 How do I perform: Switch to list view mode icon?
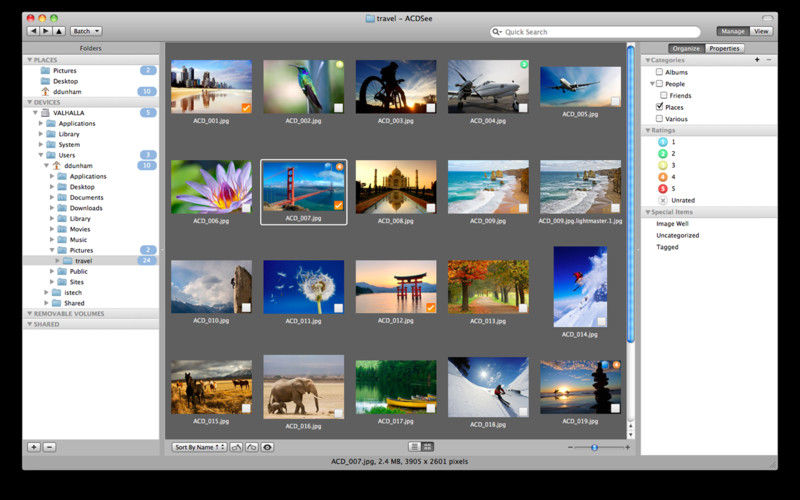point(415,447)
